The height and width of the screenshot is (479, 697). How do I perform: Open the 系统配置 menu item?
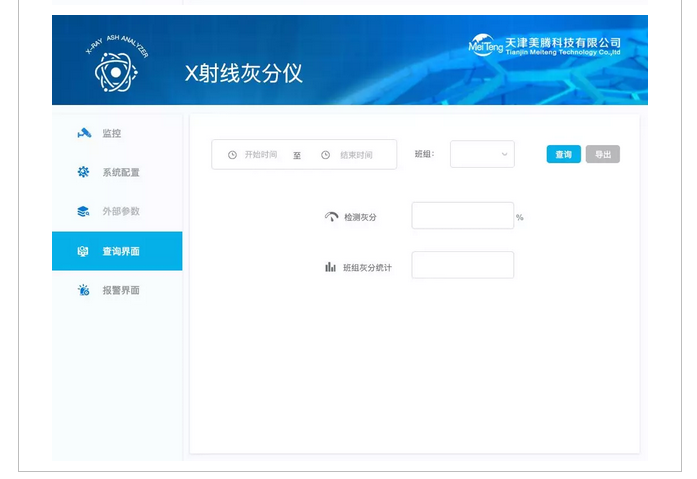click(117, 172)
